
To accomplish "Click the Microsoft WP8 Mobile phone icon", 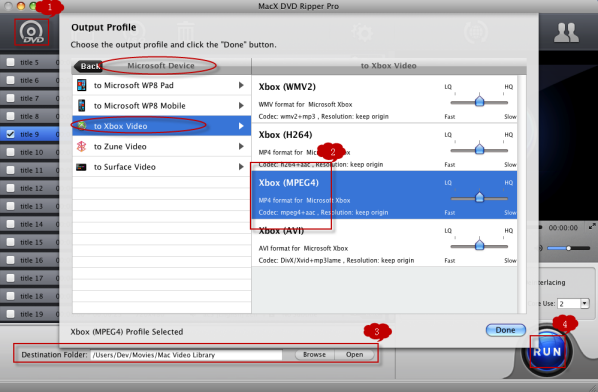I will pyautogui.click(x=81, y=105).
